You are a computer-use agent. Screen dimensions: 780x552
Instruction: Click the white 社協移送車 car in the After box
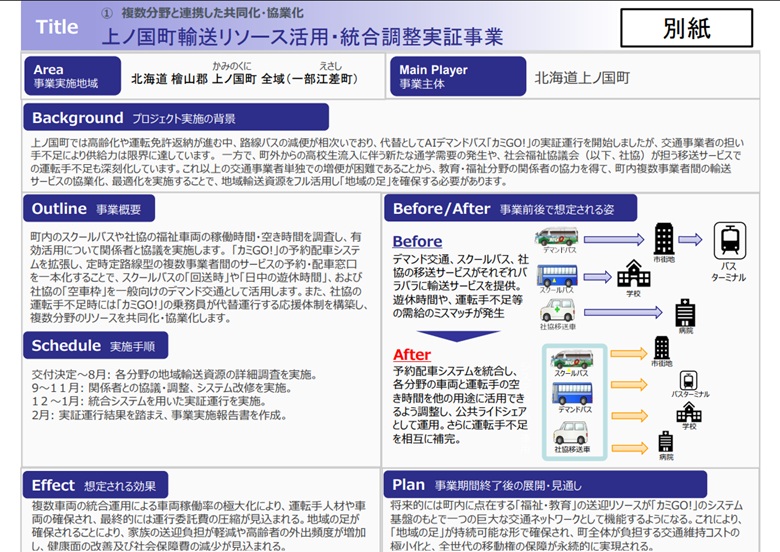point(571,433)
